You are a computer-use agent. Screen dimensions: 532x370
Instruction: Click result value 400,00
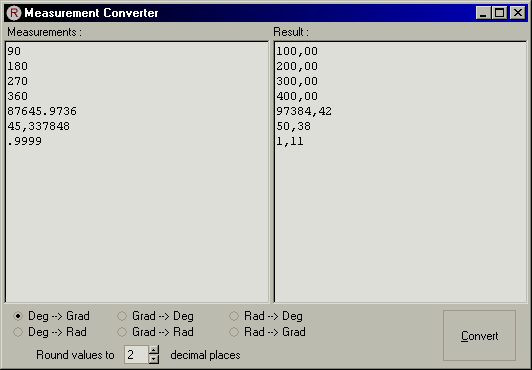[297, 96]
